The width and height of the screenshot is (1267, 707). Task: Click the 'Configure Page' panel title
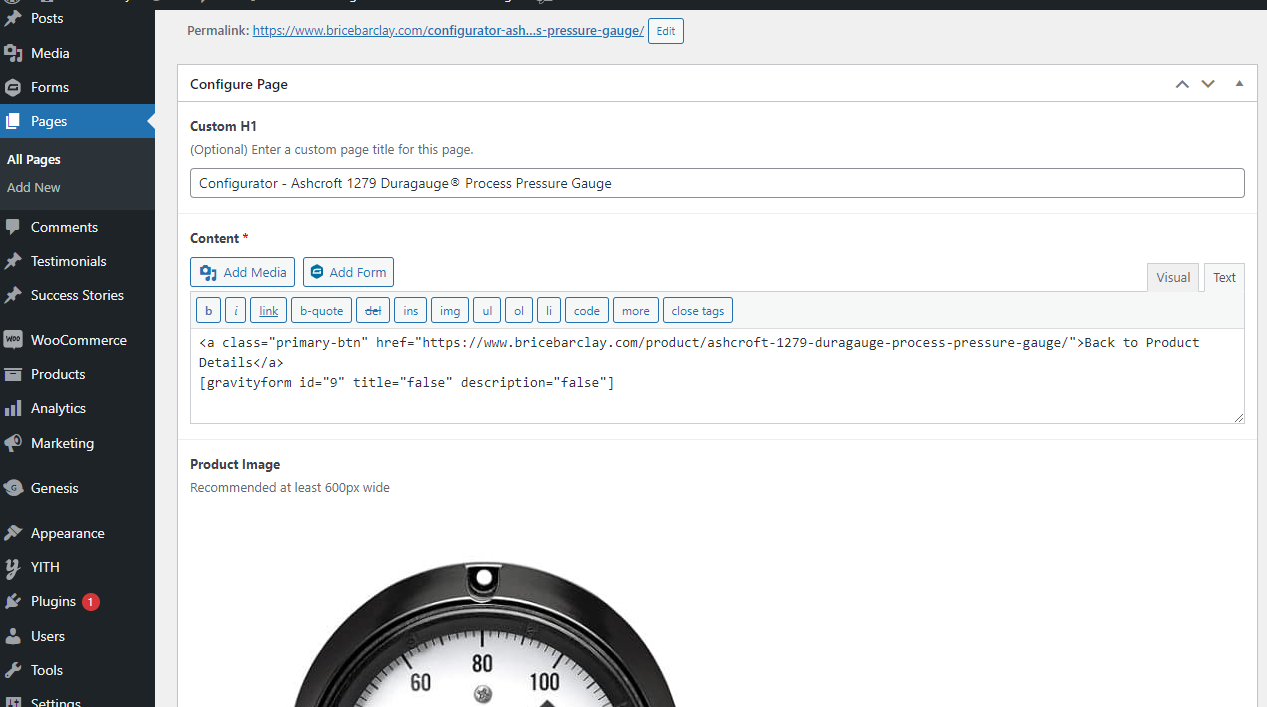point(239,85)
